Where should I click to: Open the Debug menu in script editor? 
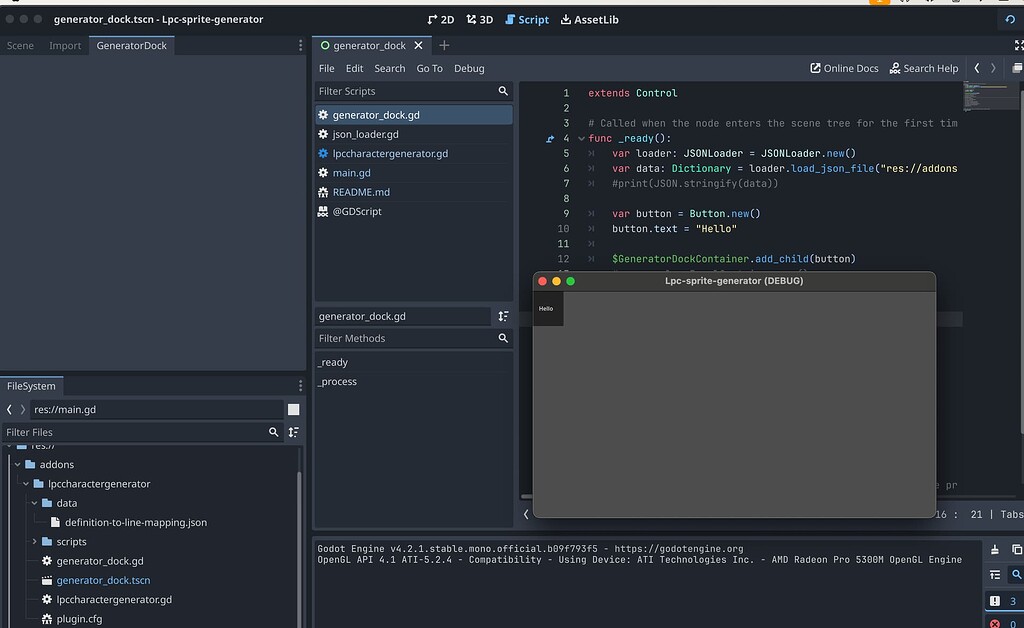(469, 68)
